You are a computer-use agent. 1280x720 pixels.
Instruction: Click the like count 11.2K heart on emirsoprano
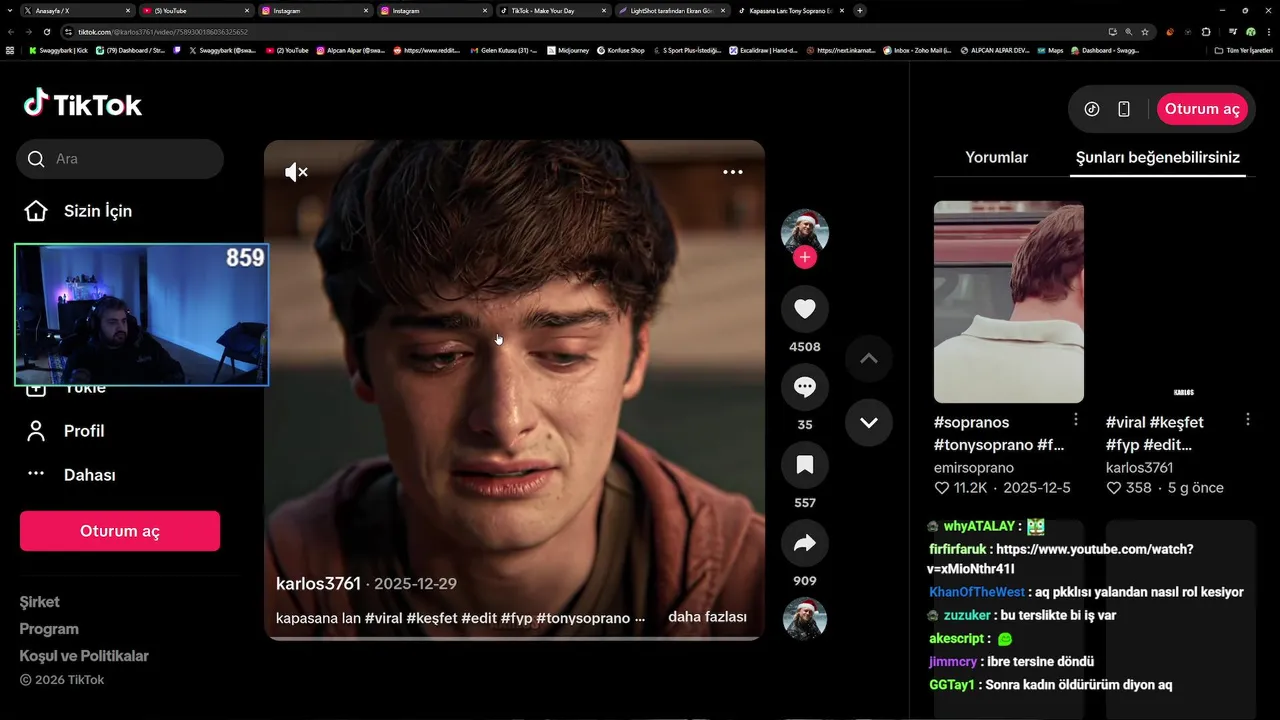(x=941, y=488)
